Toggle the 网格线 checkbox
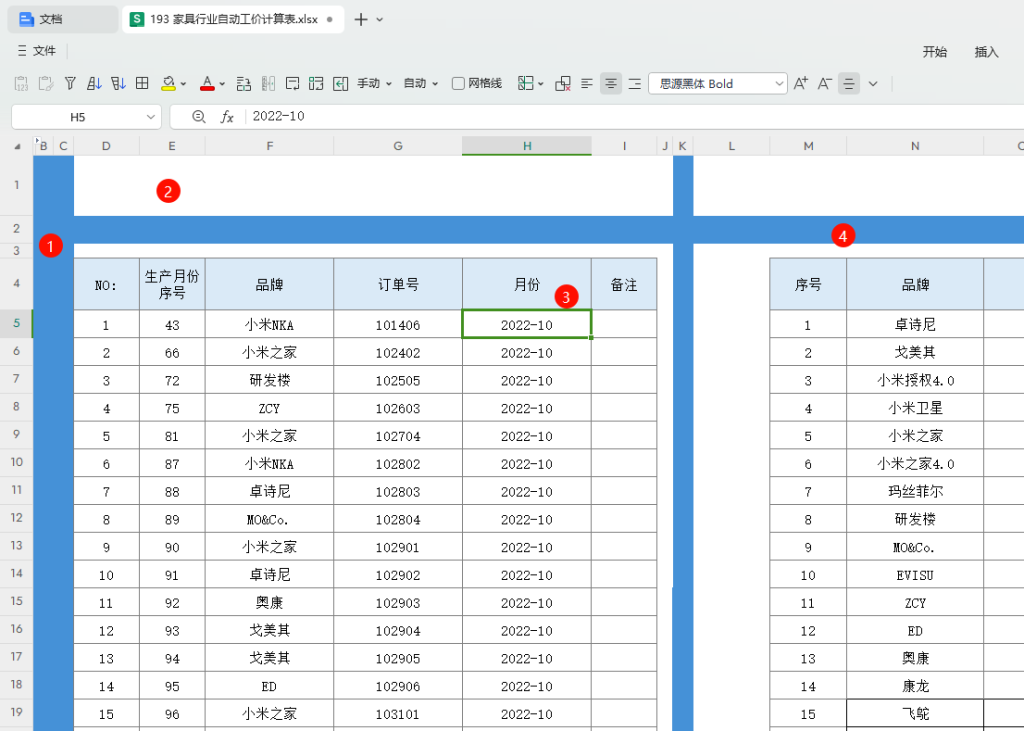Viewport: 1024px width, 731px height. 458,84
